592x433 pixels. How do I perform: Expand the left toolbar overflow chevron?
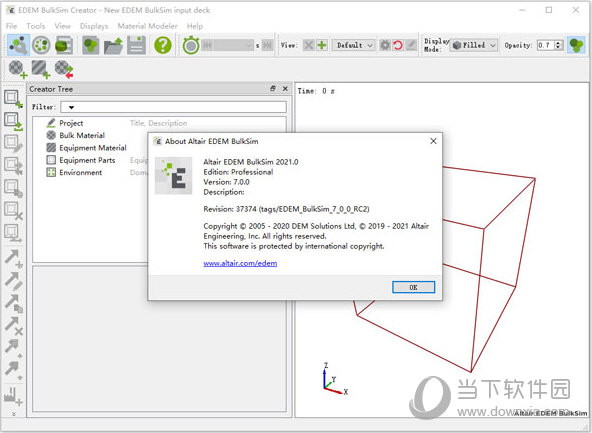(x=14, y=414)
